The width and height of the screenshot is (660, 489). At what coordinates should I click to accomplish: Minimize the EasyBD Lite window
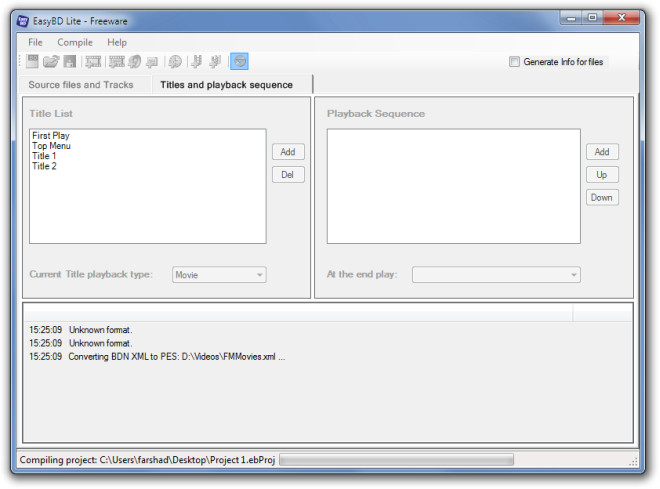pos(571,18)
